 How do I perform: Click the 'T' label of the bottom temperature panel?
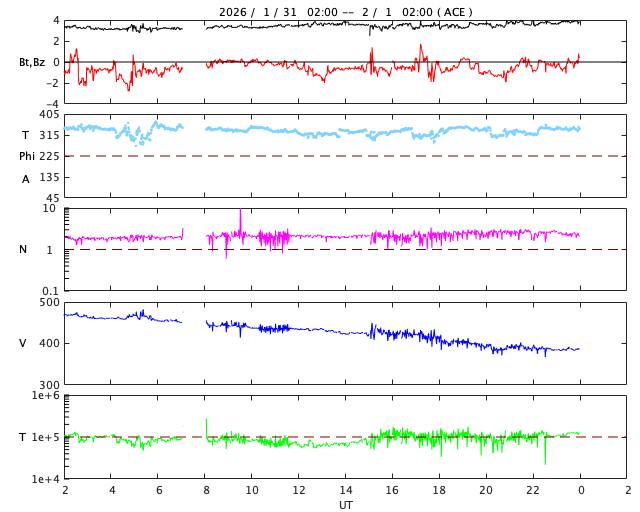[22, 437]
